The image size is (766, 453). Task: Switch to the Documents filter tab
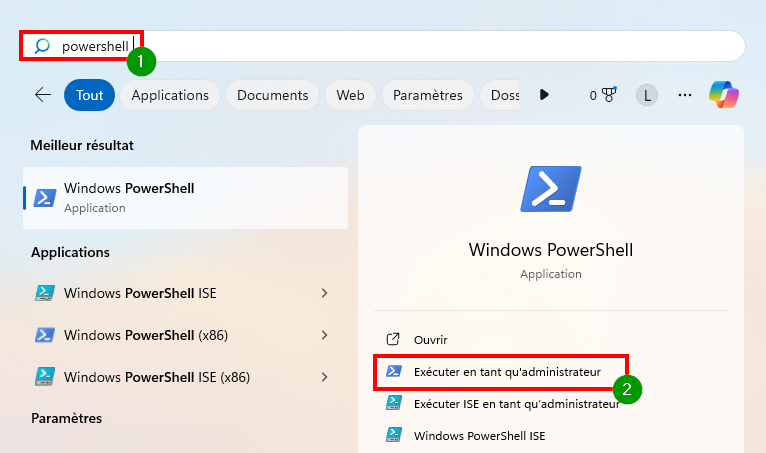click(273, 95)
